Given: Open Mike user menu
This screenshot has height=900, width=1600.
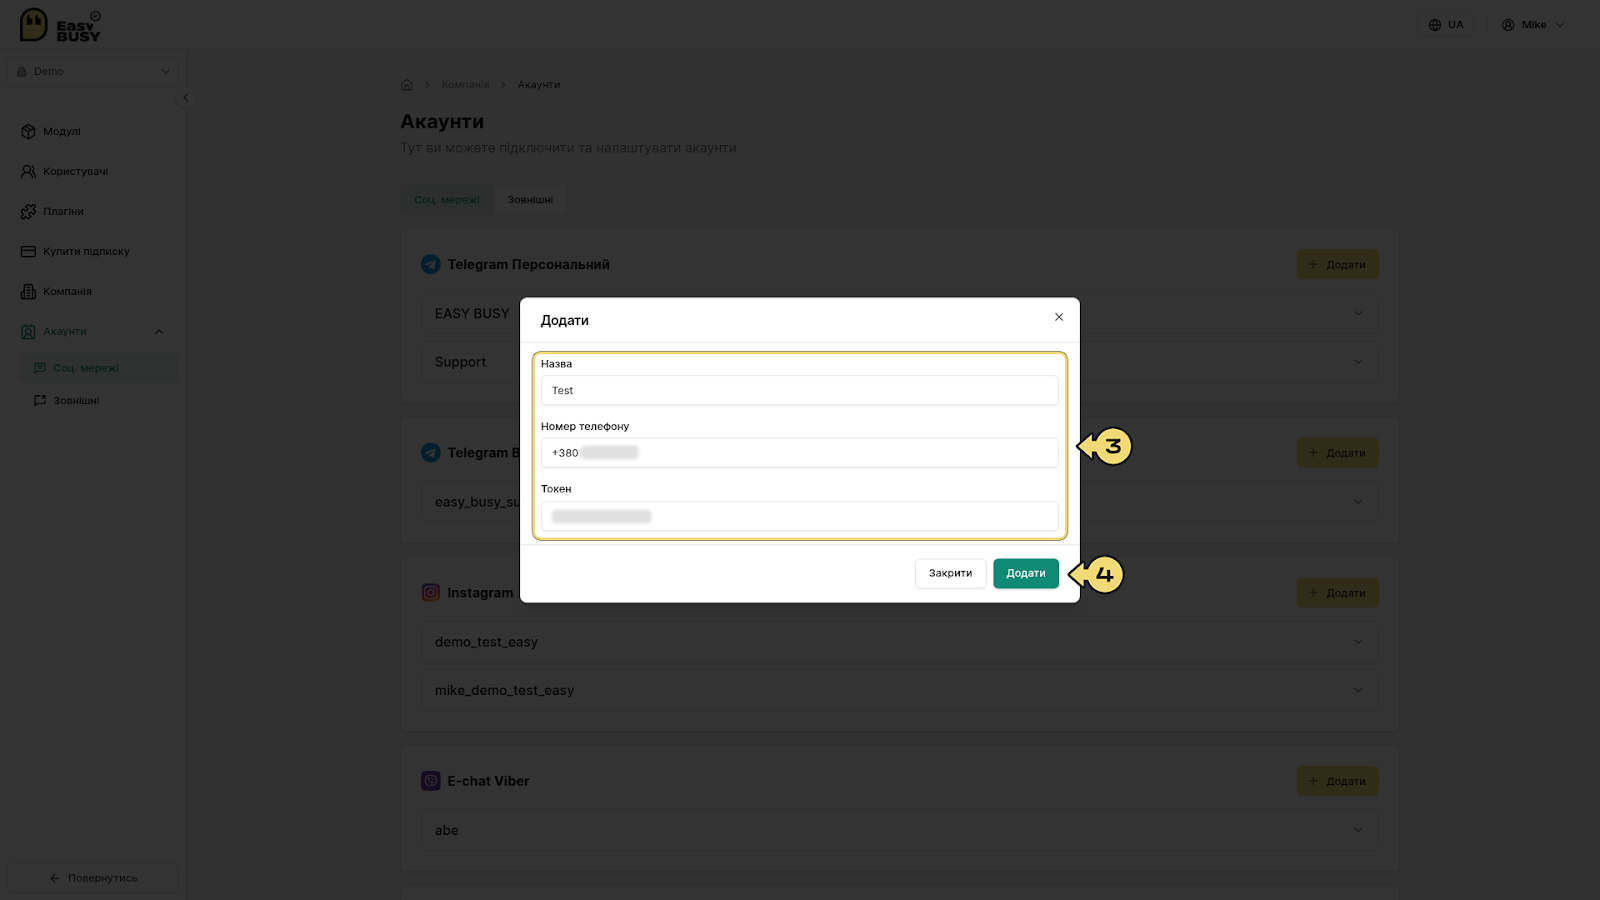Looking at the screenshot, I should (1533, 25).
